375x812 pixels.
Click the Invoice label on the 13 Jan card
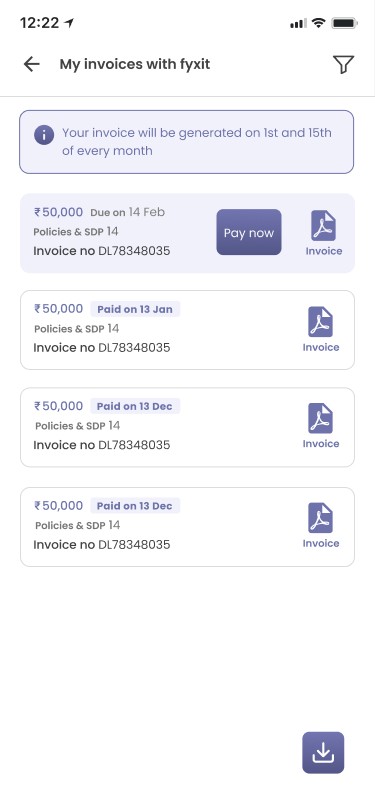tap(321, 347)
